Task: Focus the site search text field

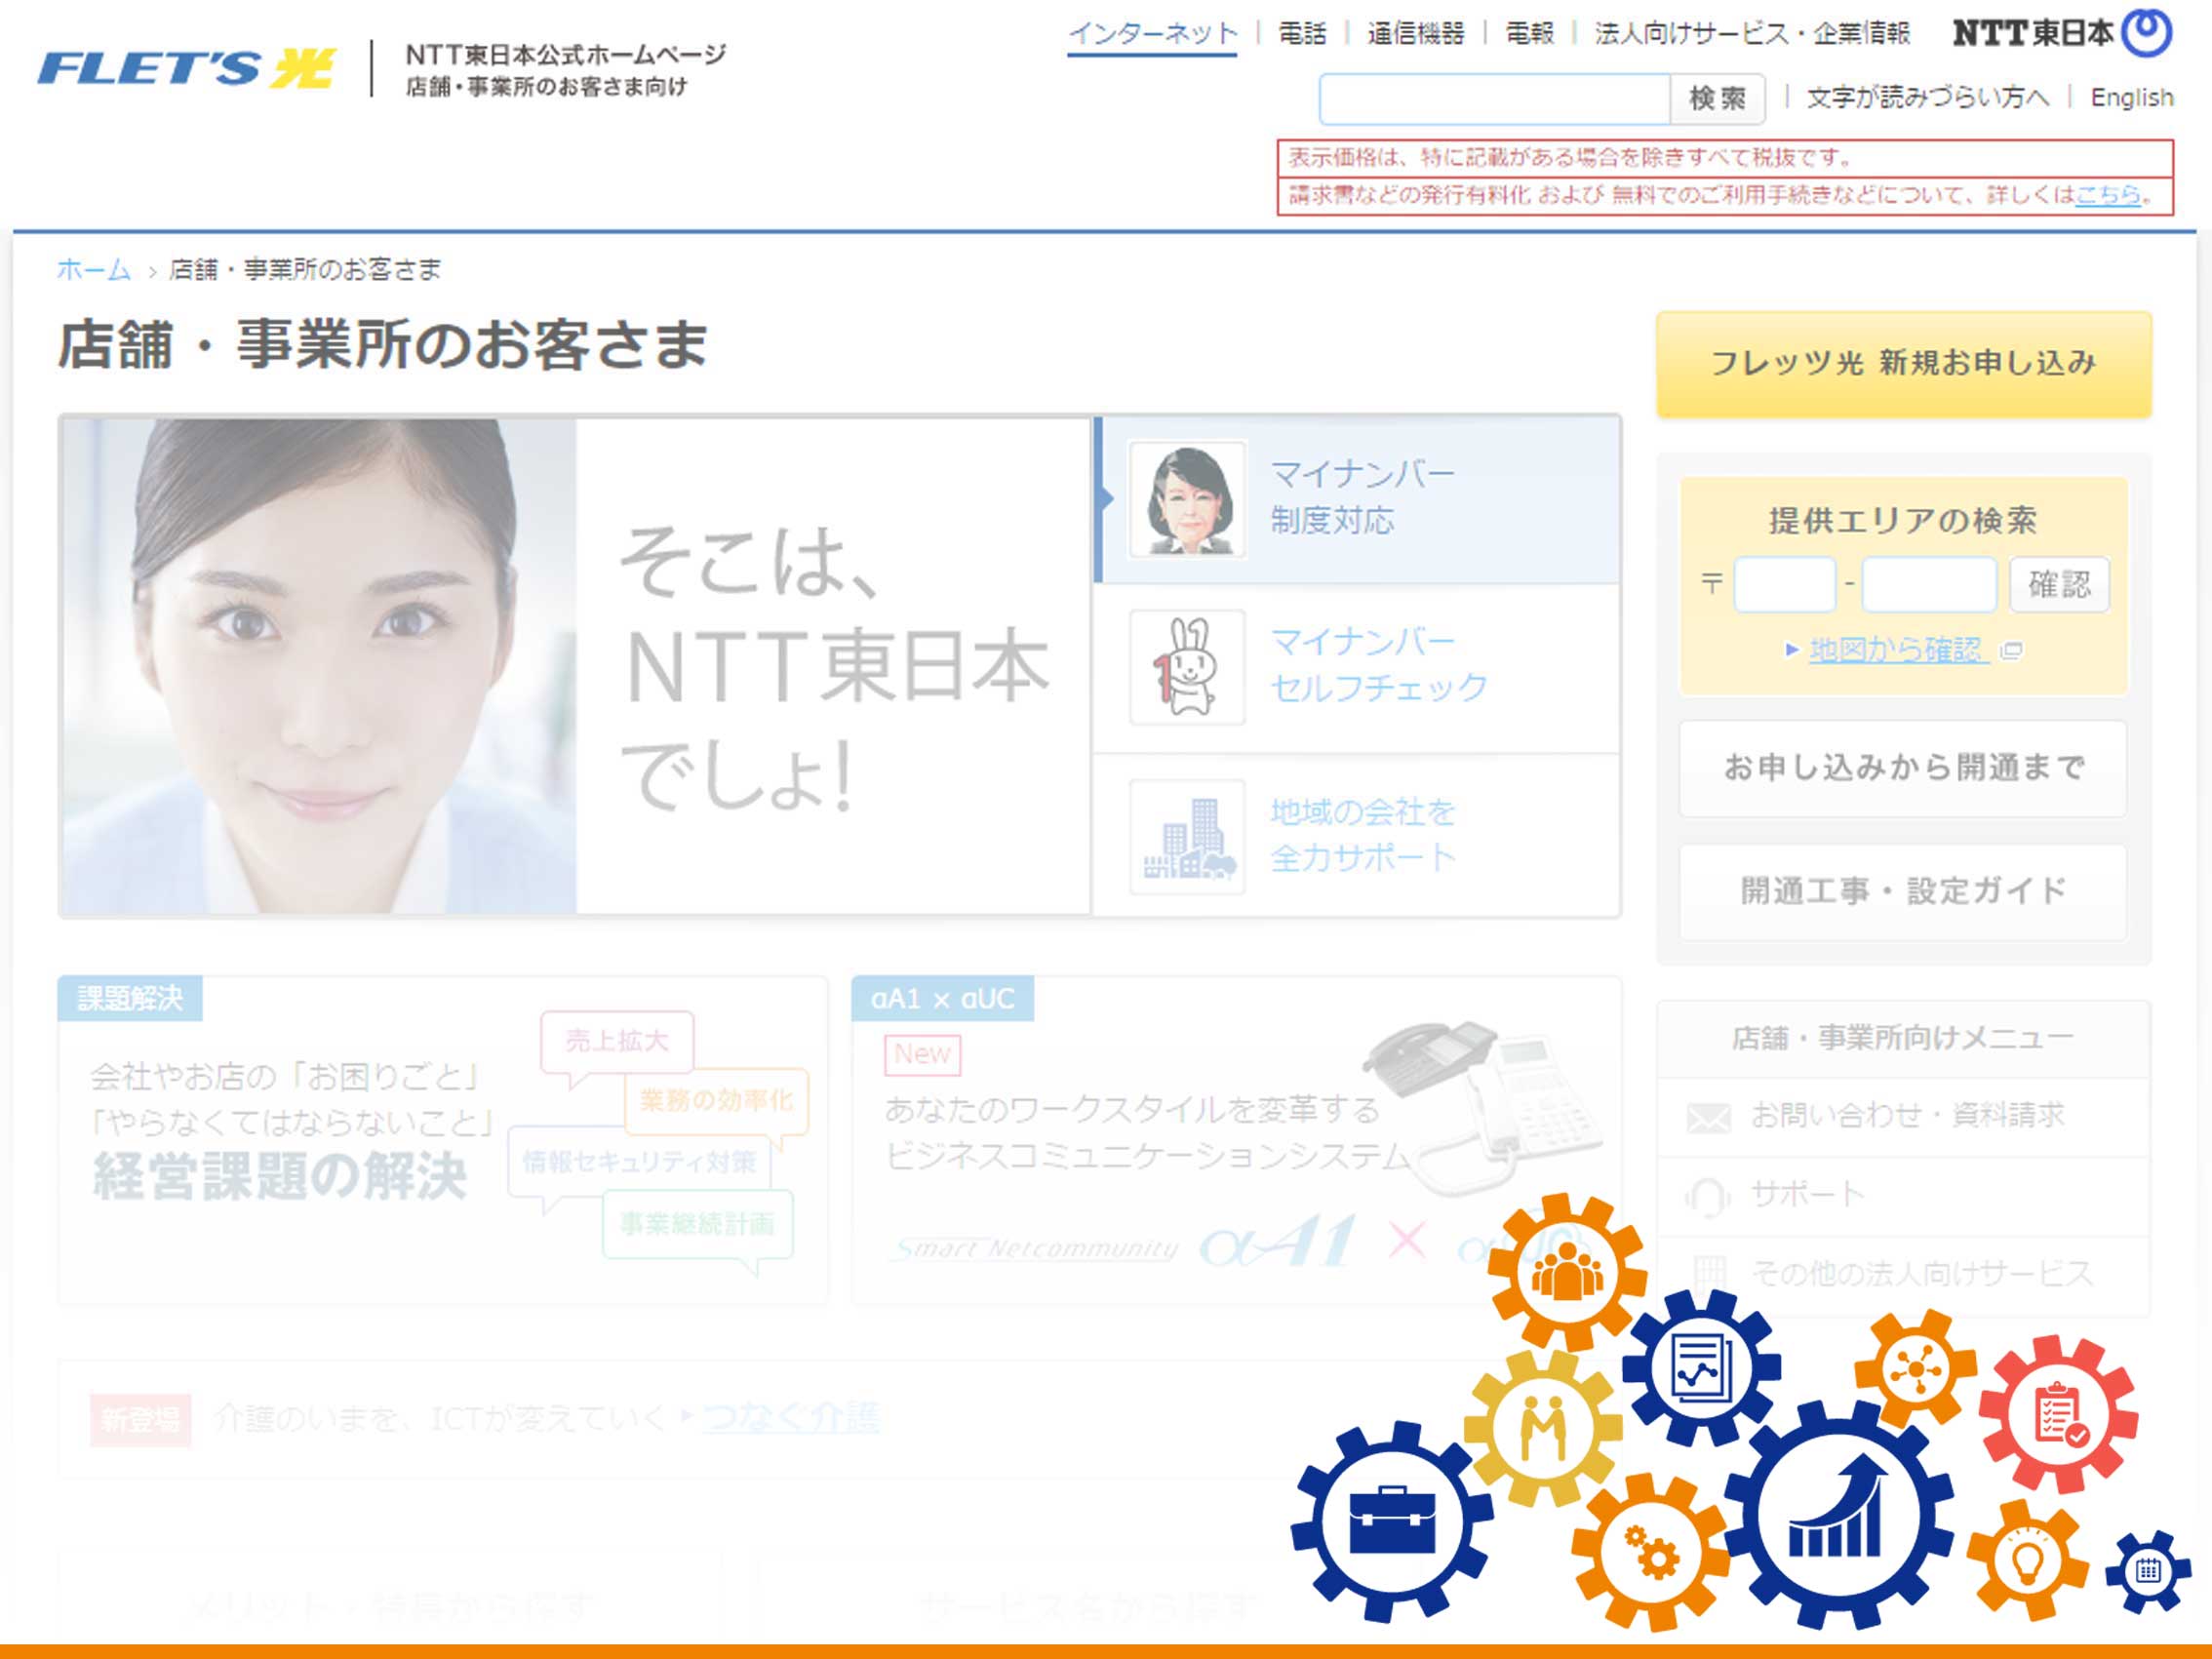Action: pos(1494,99)
